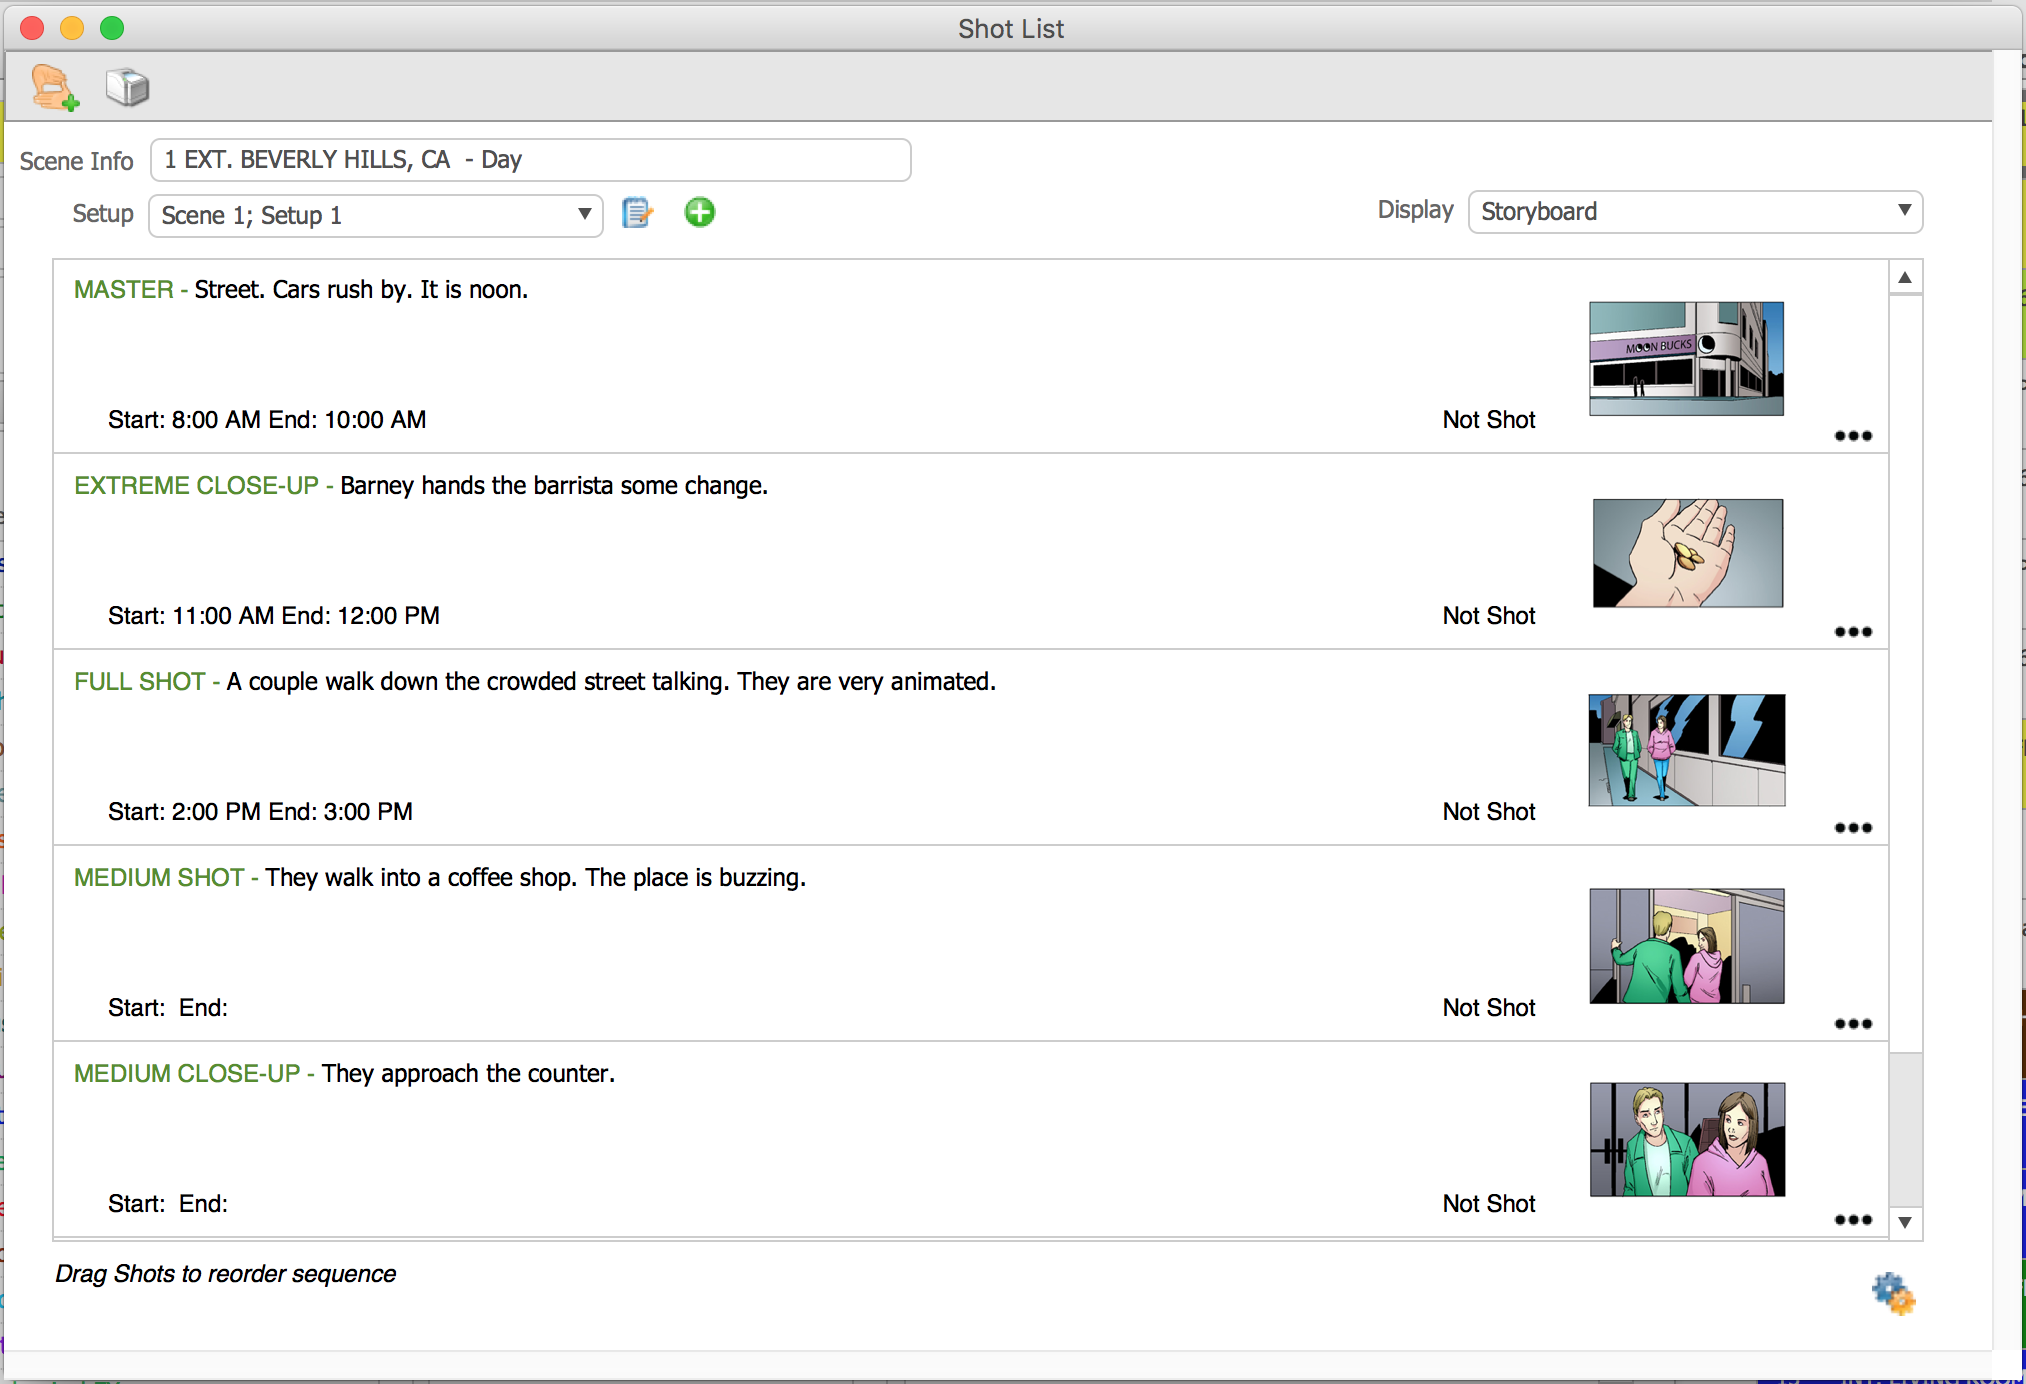Click the Scene Info text field
Viewport: 2026px width, 1384px height.
[x=530, y=159]
